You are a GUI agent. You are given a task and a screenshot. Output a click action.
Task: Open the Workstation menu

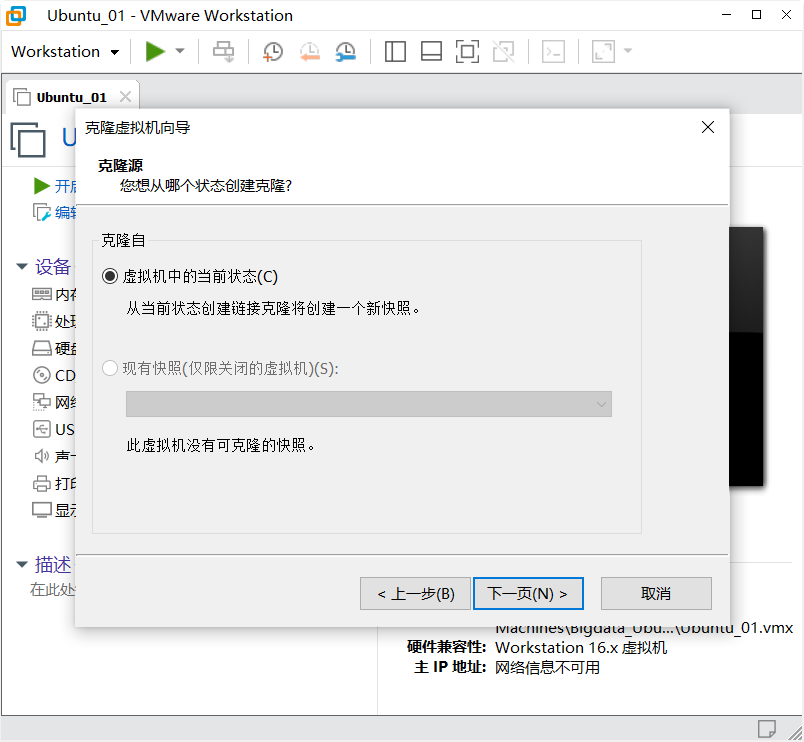tap(65, 52)
